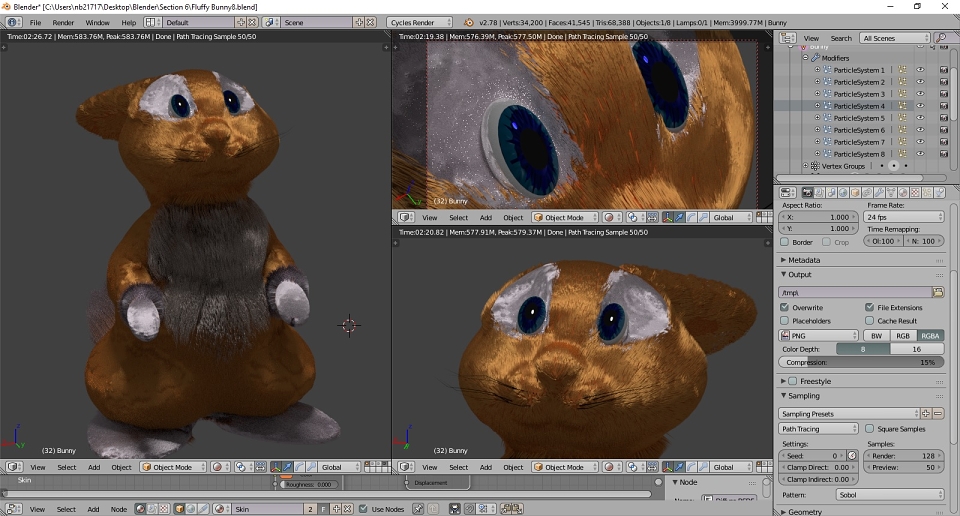
Task: Open the Sampling Presets dropdown
Action: tap(849, 414)
